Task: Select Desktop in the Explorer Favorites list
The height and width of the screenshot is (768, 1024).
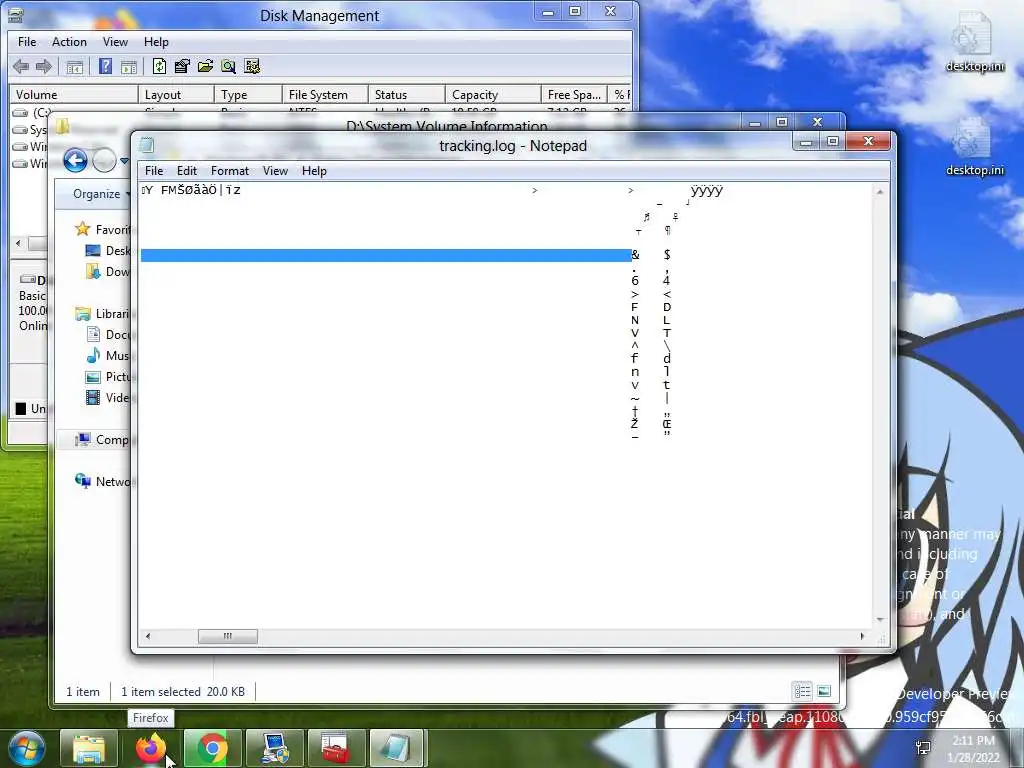Action: (x=108, y=251)
